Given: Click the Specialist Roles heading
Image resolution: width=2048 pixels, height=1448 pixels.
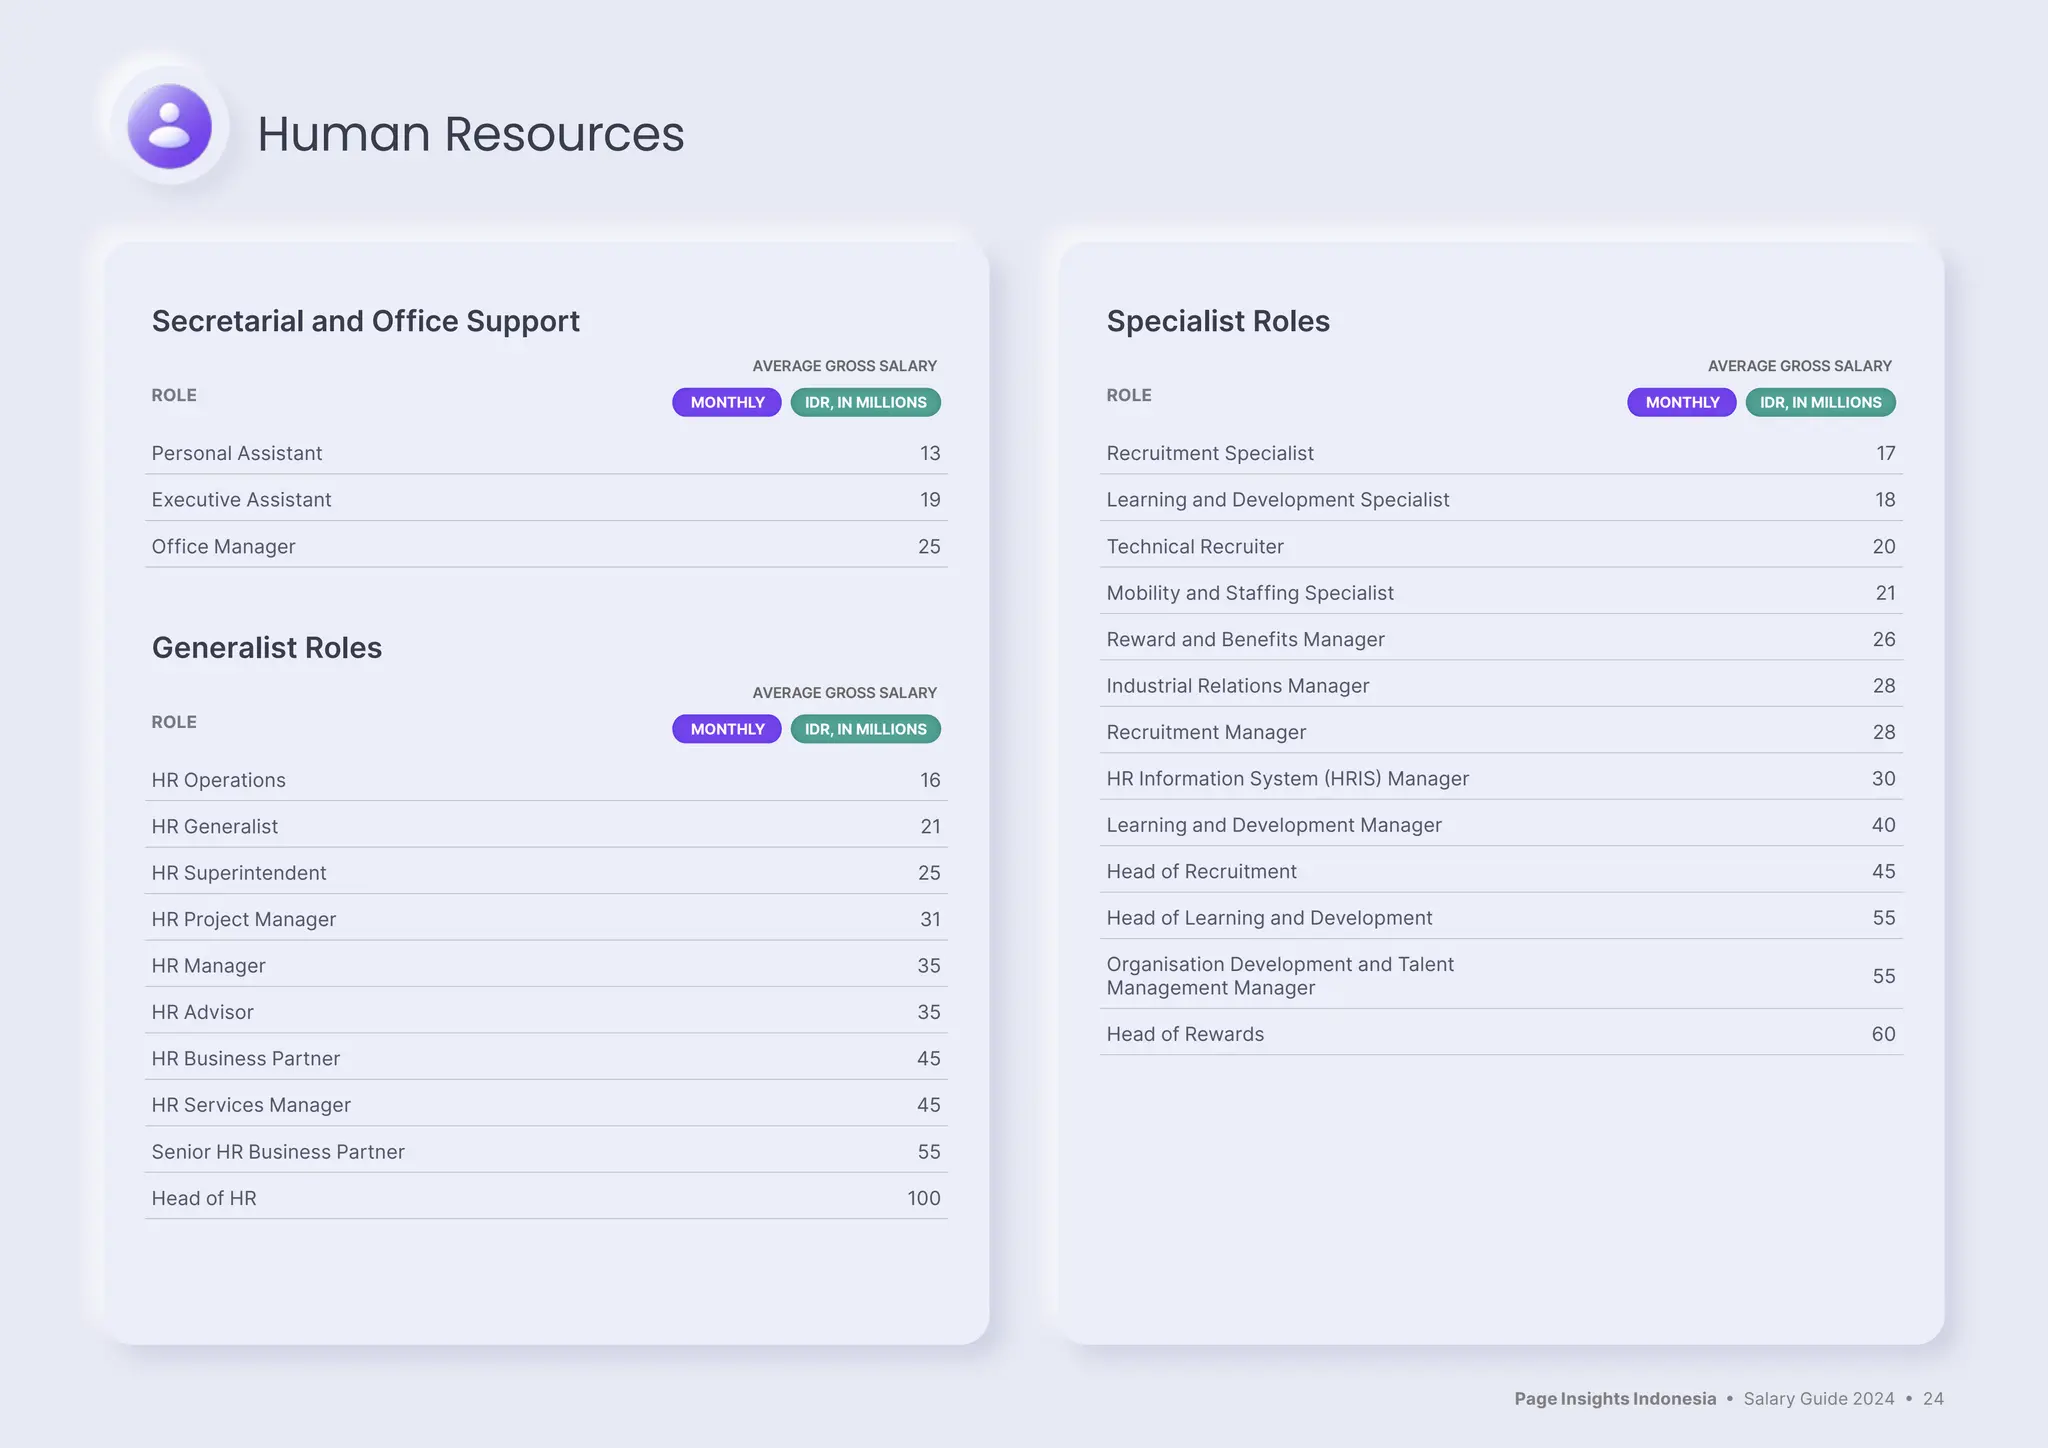Looking at the screenshot, I should click(x=1218, y=321).
